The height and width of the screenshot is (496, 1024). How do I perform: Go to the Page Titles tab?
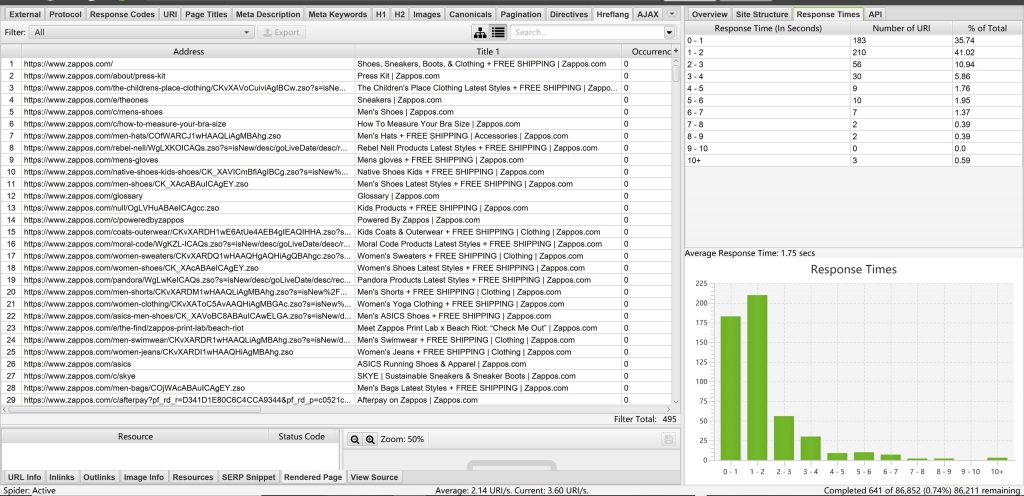tap(206, 14)
